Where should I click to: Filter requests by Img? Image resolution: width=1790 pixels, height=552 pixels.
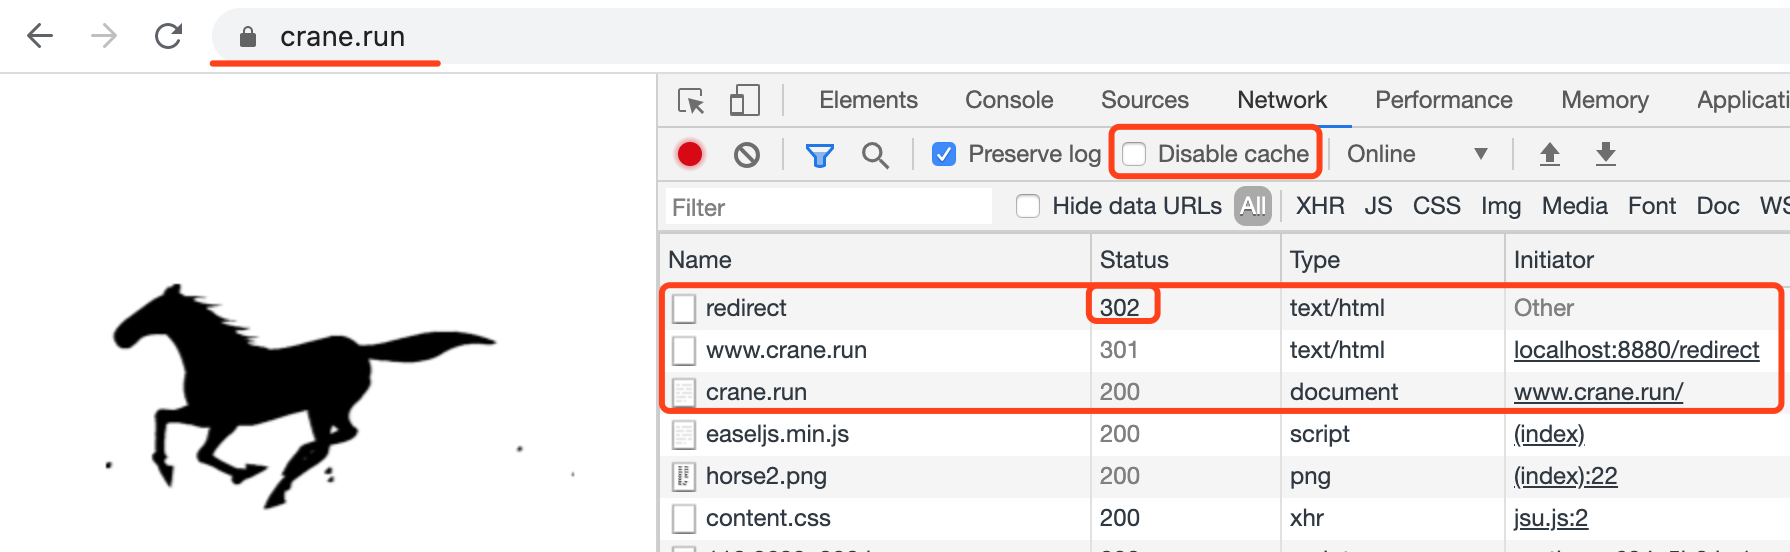1501,206
